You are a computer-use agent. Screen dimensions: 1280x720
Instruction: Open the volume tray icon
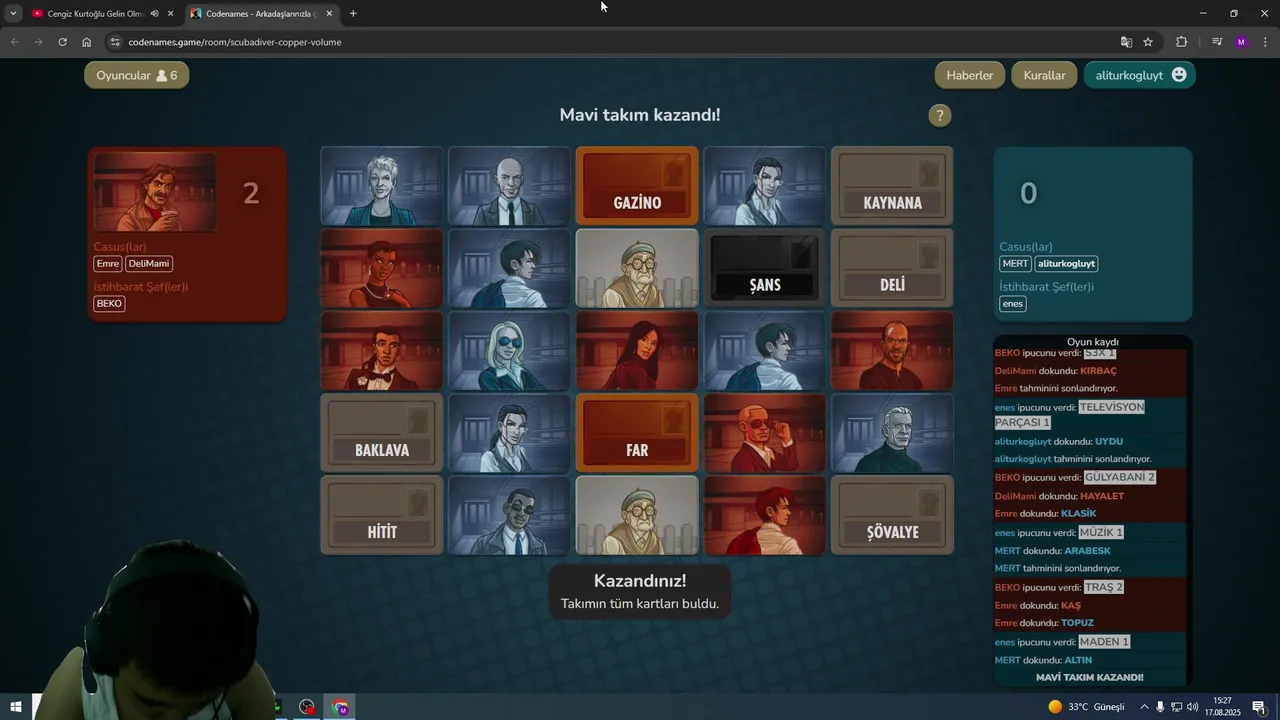[x=1192, y=707]
